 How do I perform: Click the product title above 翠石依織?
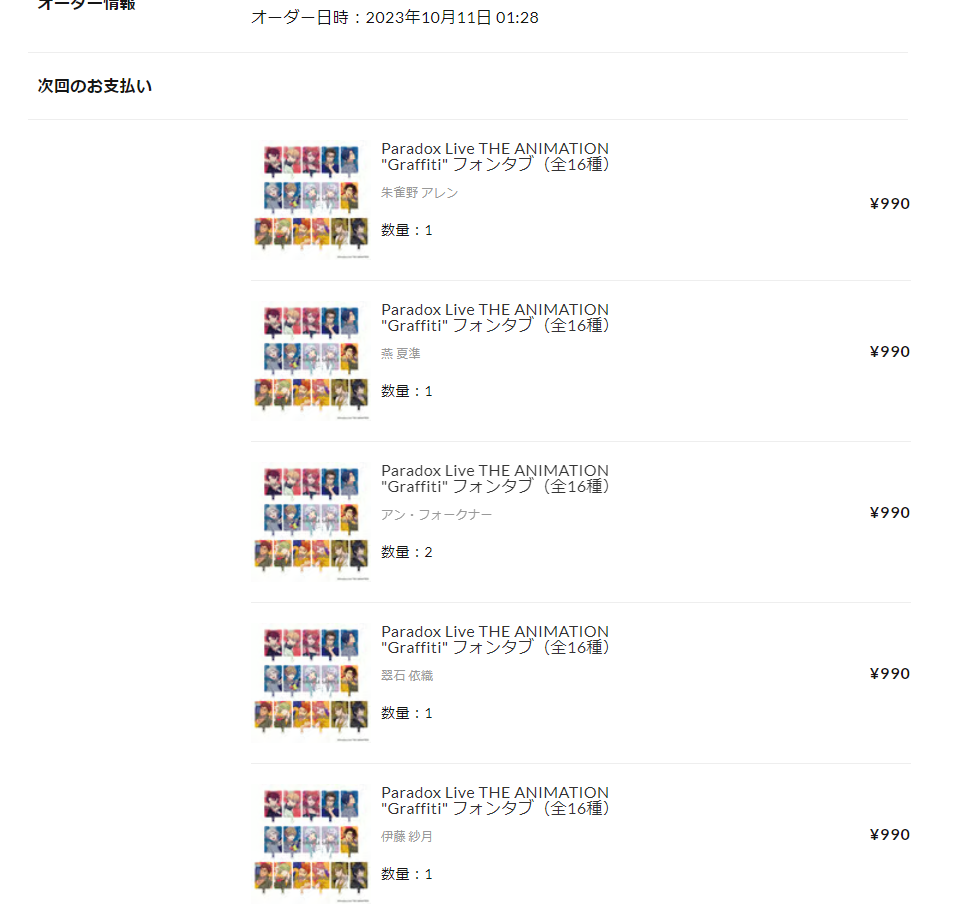495,640
